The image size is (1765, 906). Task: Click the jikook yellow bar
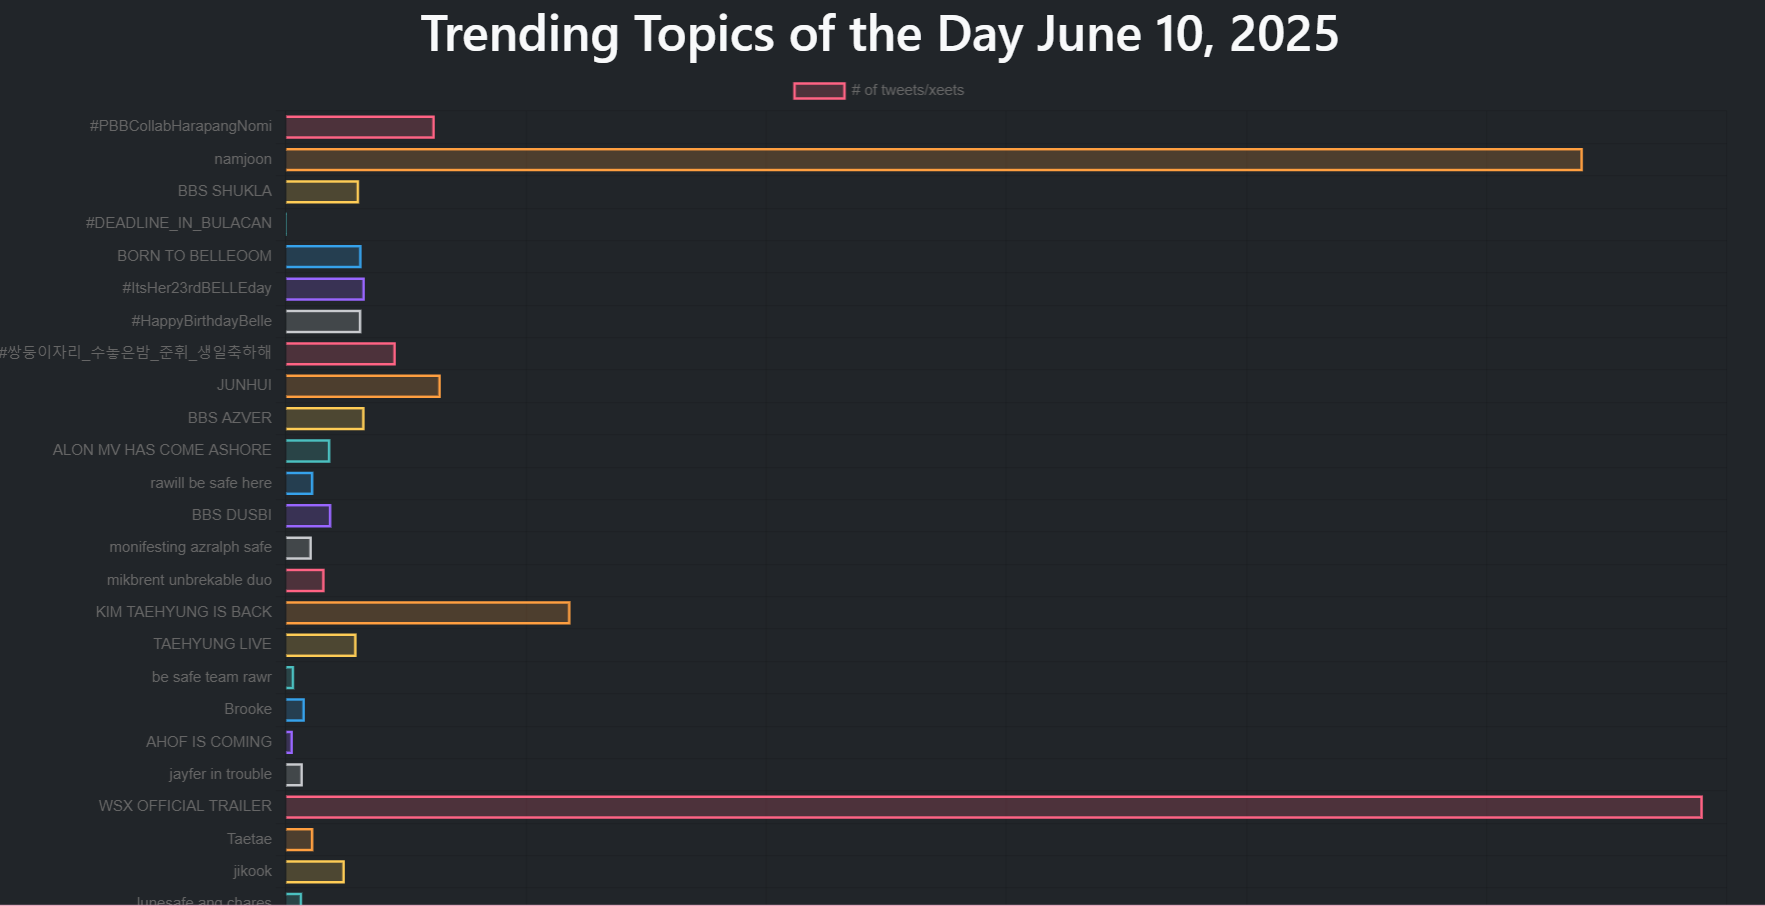tap(315, 872)
